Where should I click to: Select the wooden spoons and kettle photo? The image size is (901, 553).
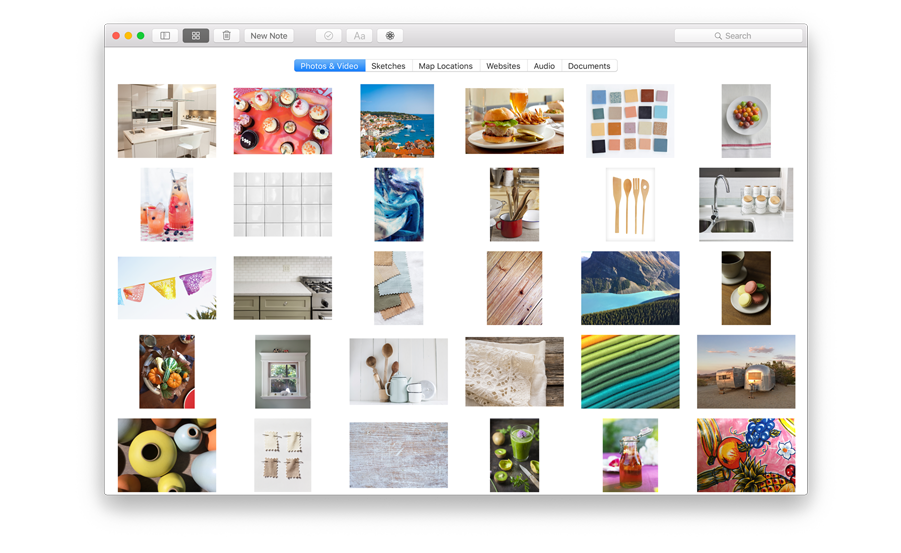(399, 372)
